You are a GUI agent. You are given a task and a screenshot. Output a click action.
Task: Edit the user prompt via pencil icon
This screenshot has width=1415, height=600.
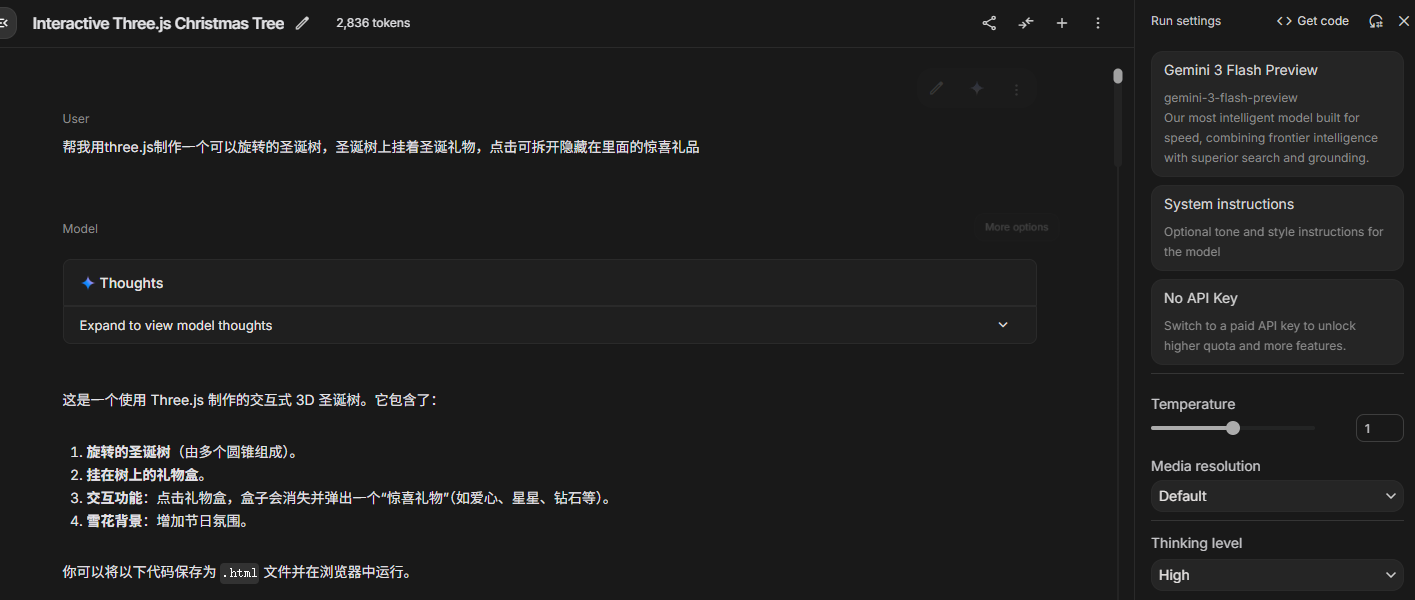(x=936, y=89)
